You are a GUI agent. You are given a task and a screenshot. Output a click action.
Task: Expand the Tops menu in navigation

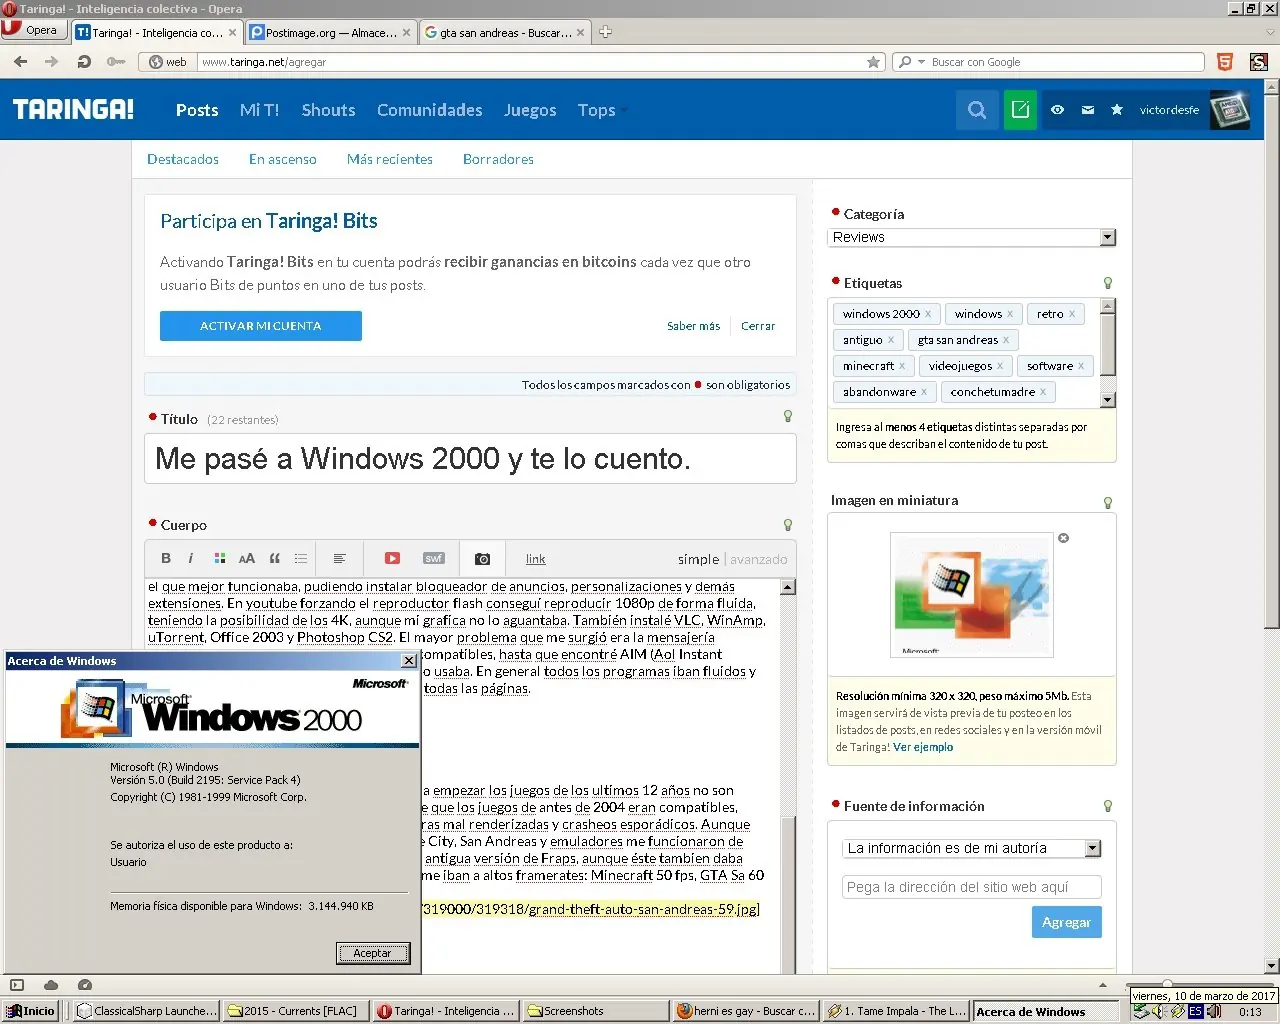[602, 110]
